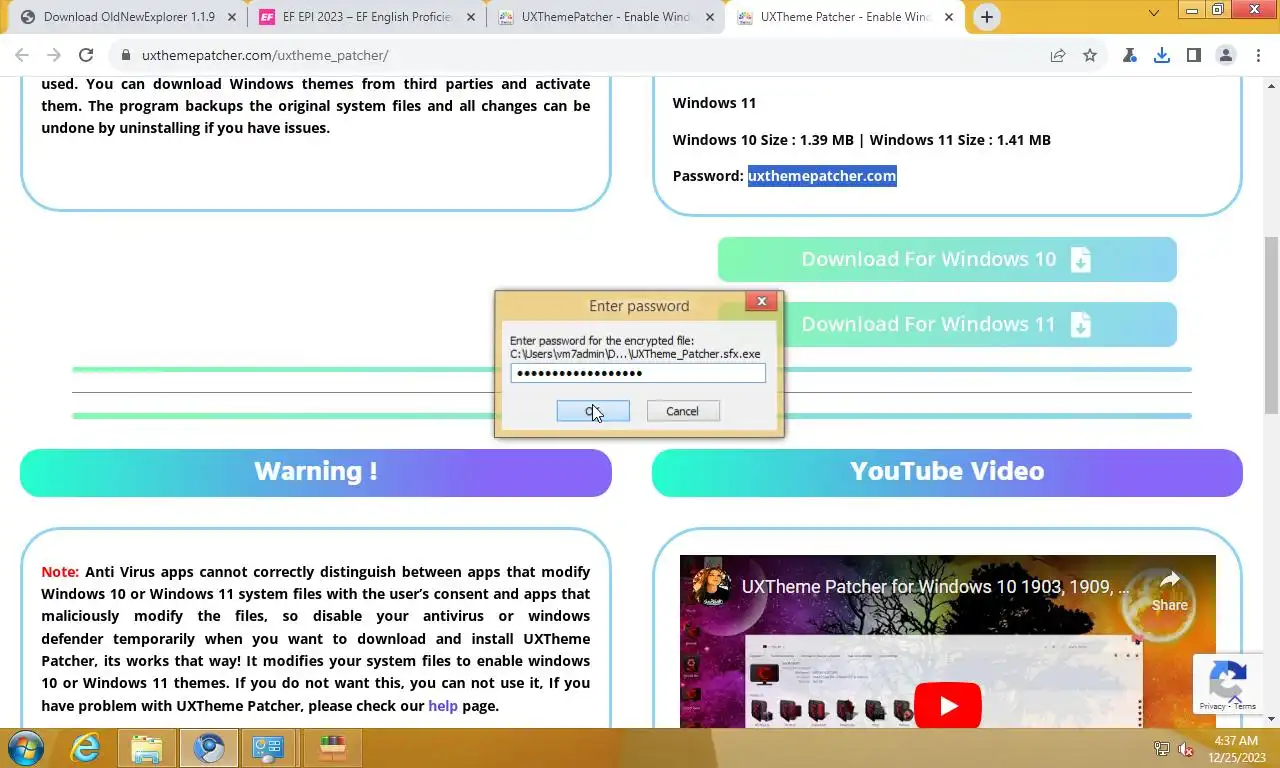This screenshot has width=1280, height=768.
Task: Switch to UXThemePatcher tab
Action: [x=605, y=17]
